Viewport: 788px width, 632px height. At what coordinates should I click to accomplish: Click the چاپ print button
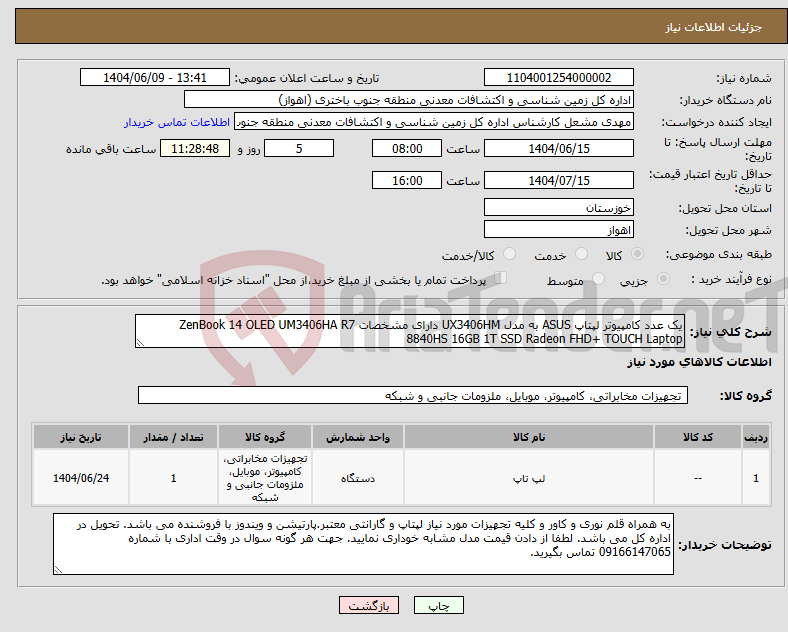439,605
